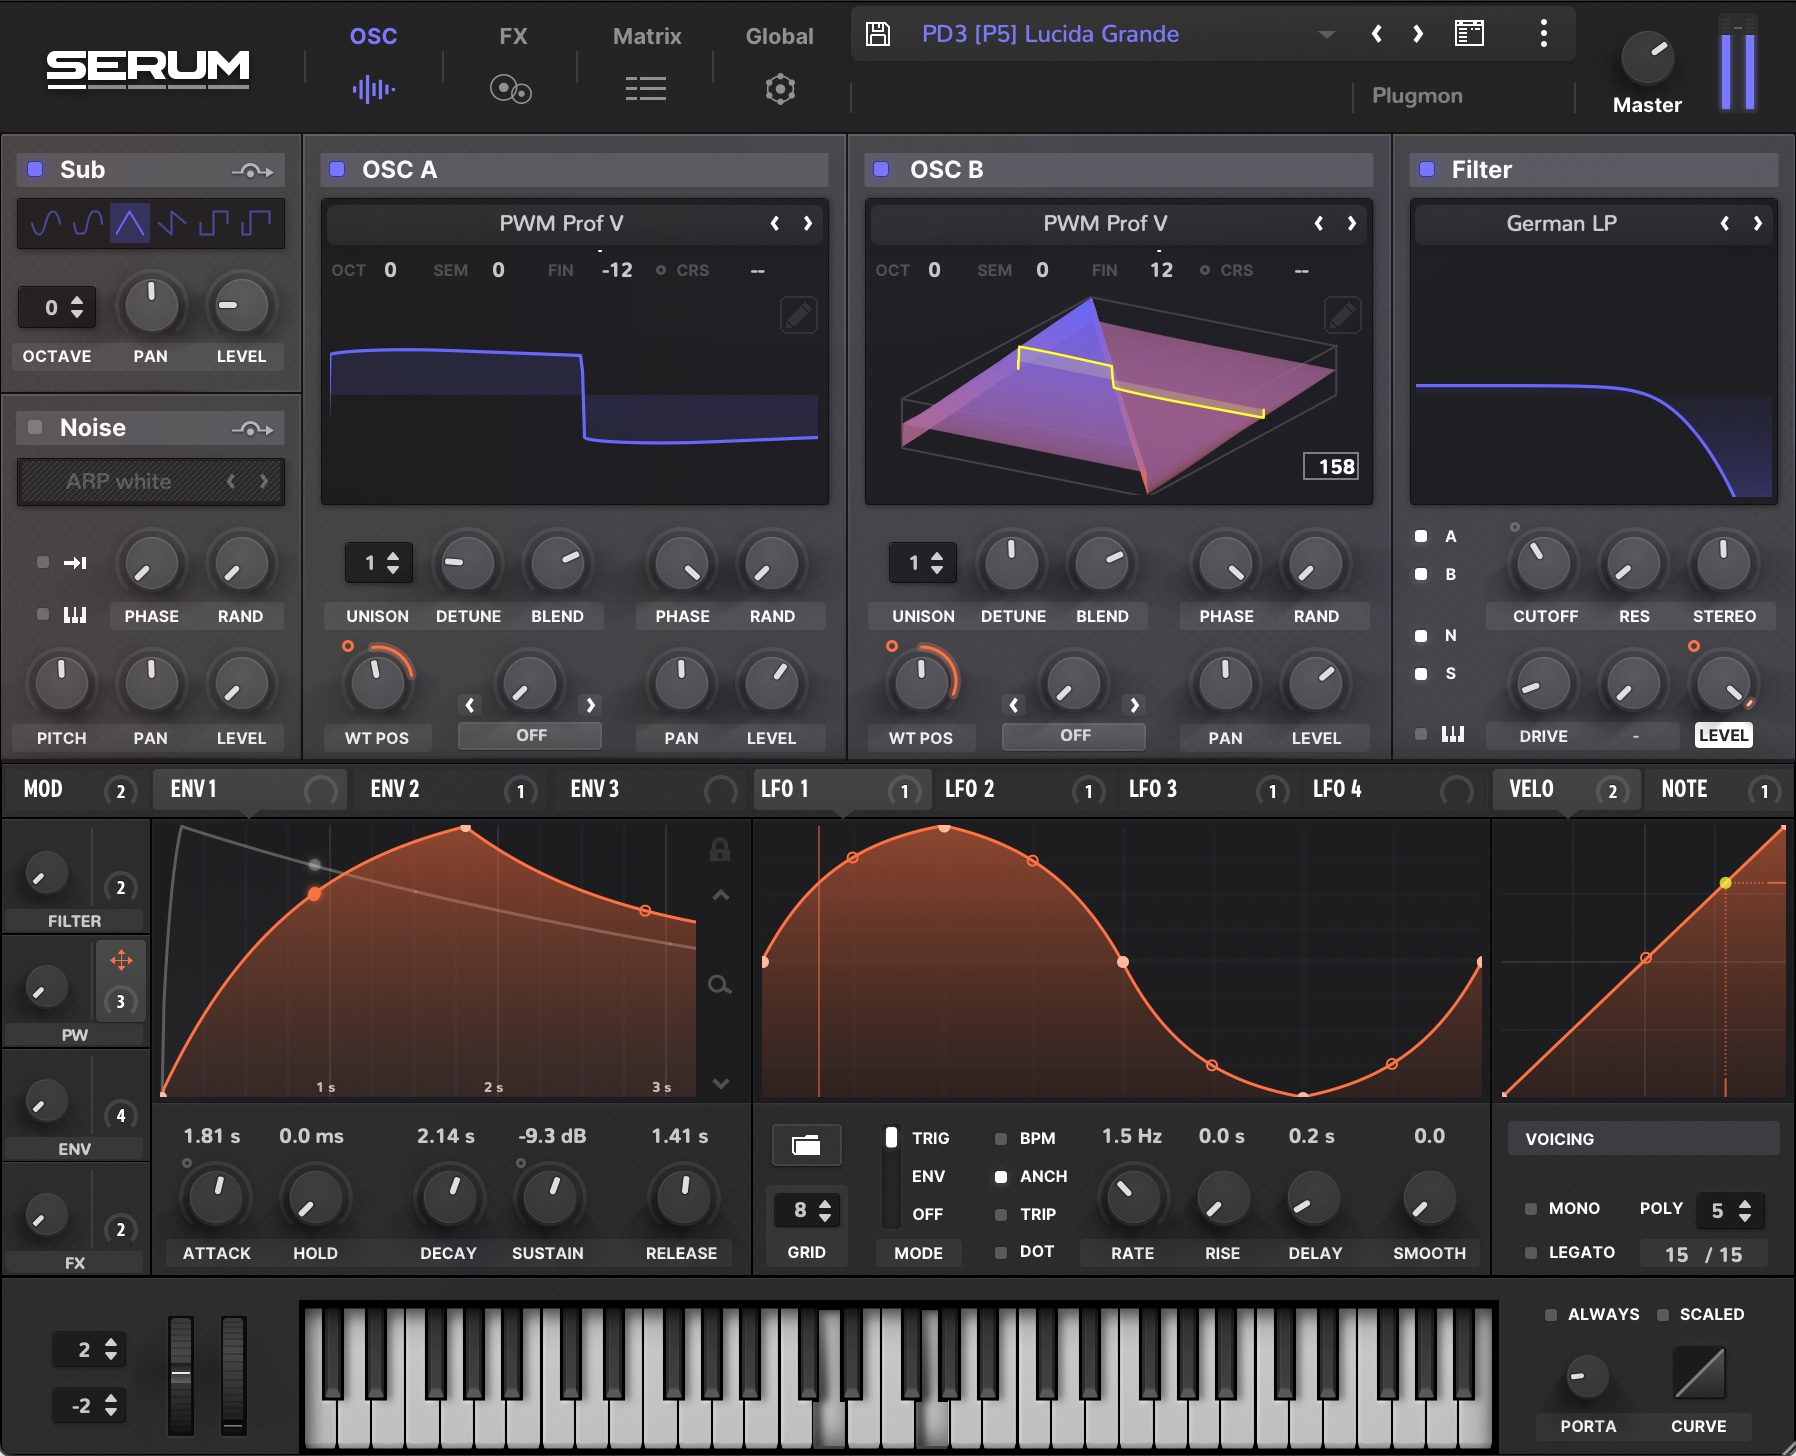The height and width of the screenshot is (1456, 1796).
Task: Click the Plugmon author label
Action: pyautogui.click(x=1417, y=96)
